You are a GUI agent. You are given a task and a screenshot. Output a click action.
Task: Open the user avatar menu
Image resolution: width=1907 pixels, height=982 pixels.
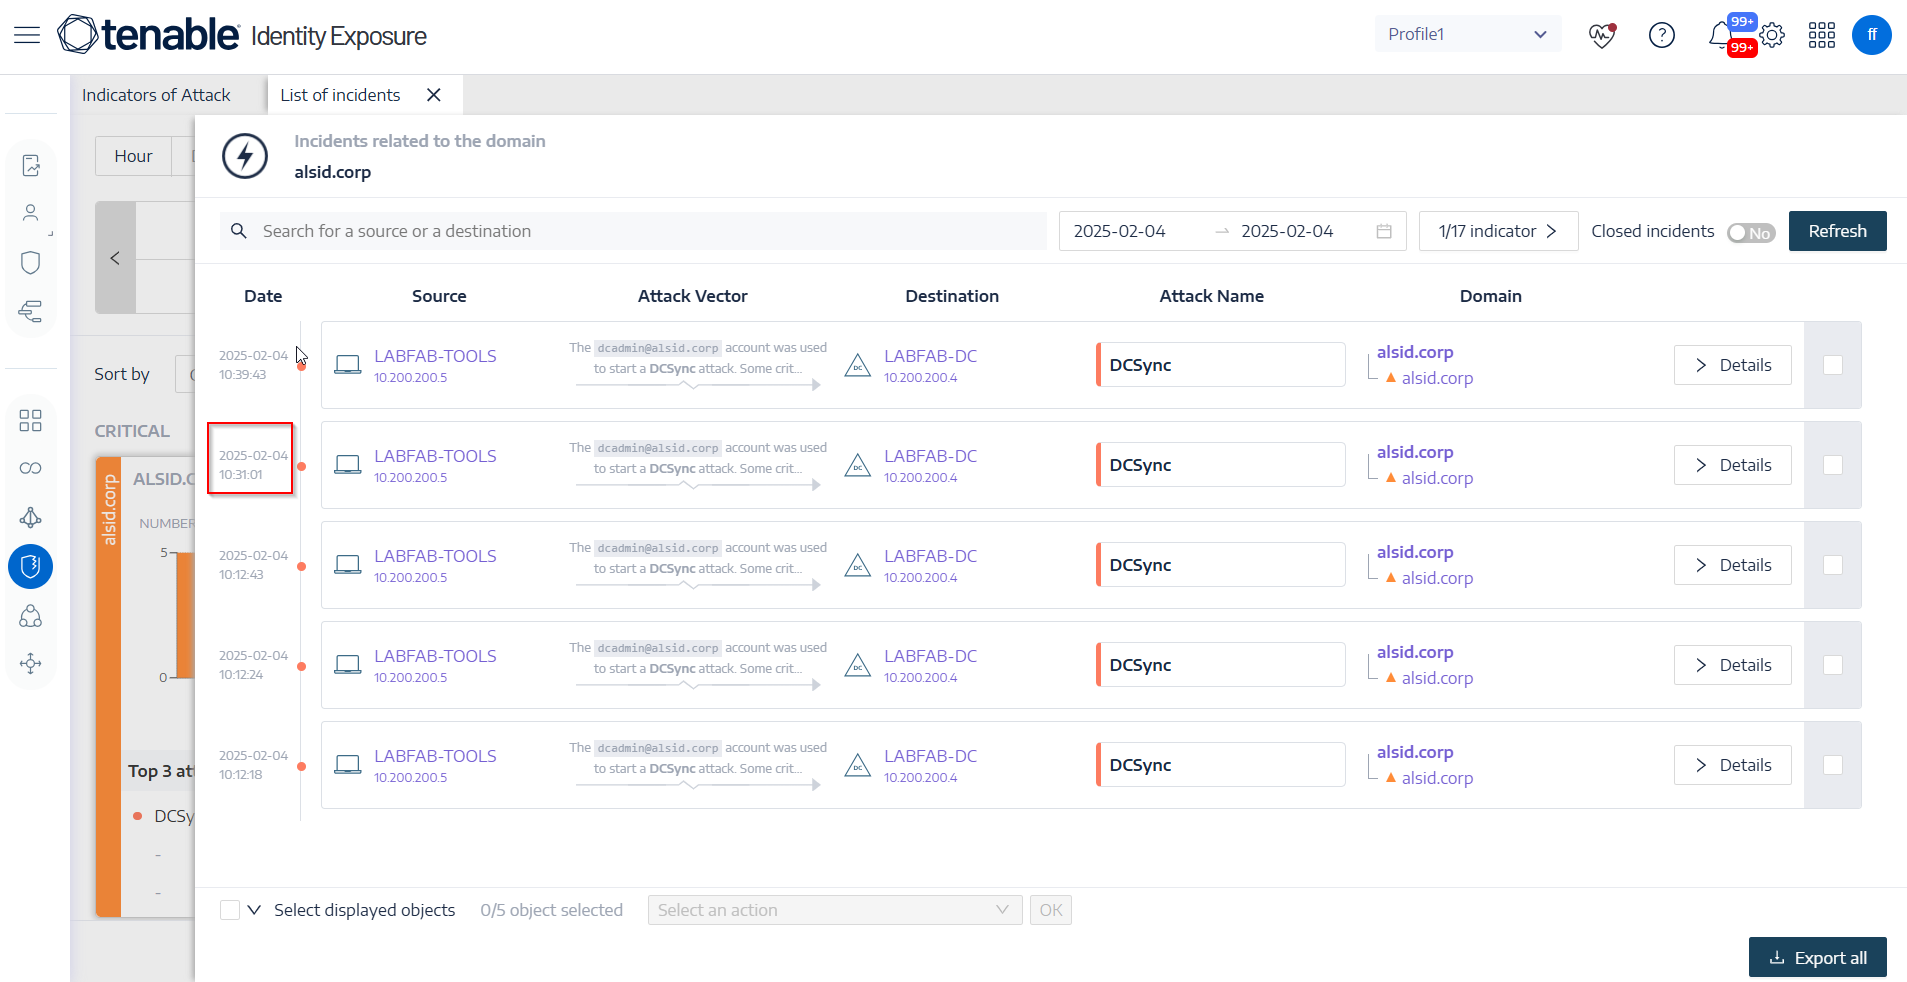(1871, 35)
